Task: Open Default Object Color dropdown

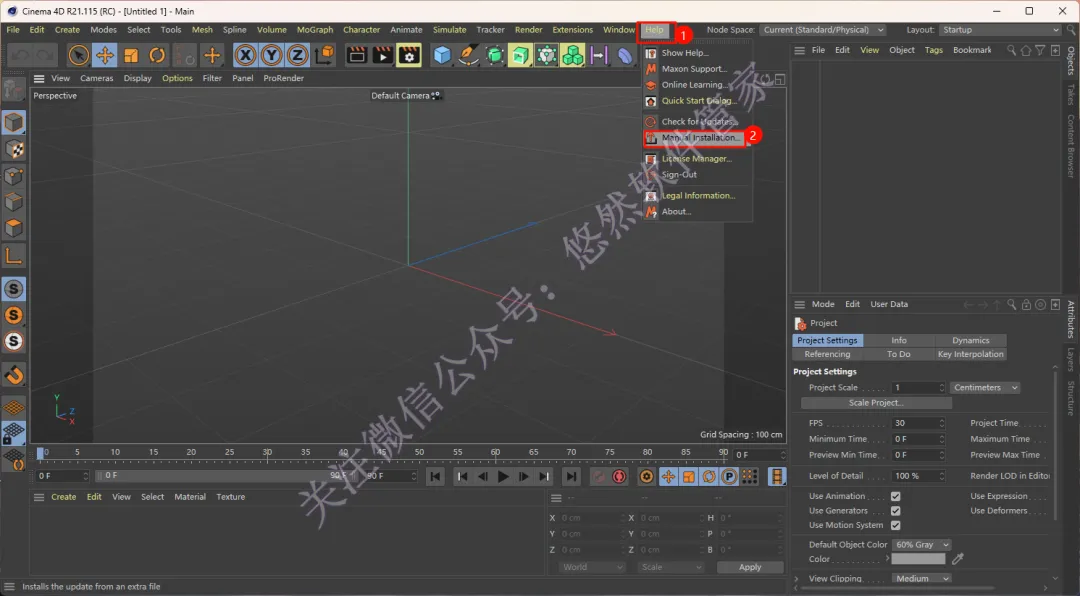Action: 922,544
